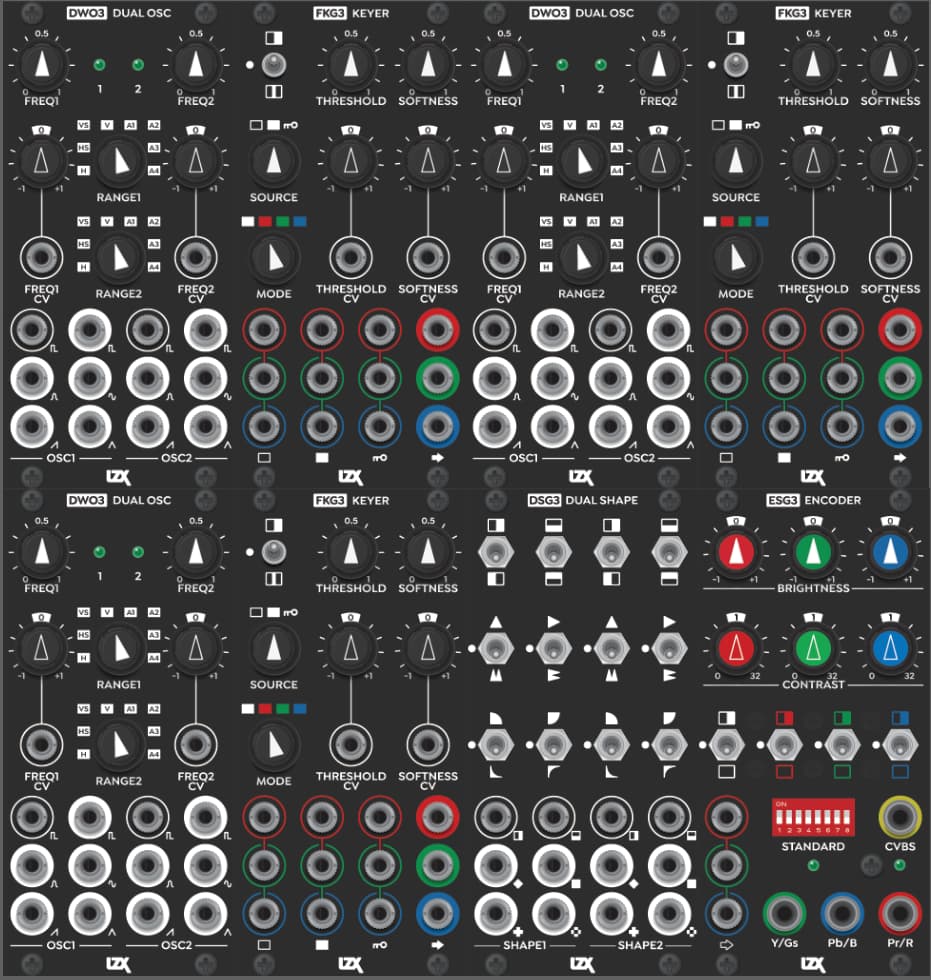Click the SOURCE selector on lower-row FKG3 Keyer
This screenshot has height=980, width=931.
click(274, 648)
